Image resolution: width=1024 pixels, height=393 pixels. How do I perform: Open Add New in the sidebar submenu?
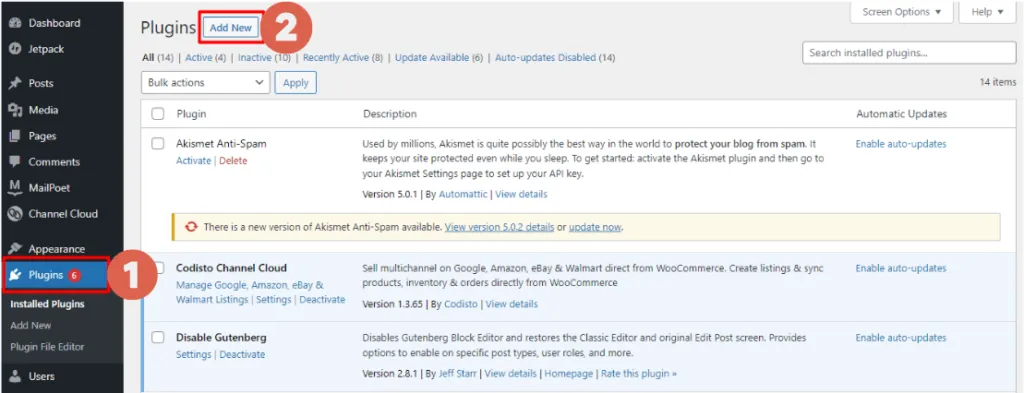coord(31,325)
